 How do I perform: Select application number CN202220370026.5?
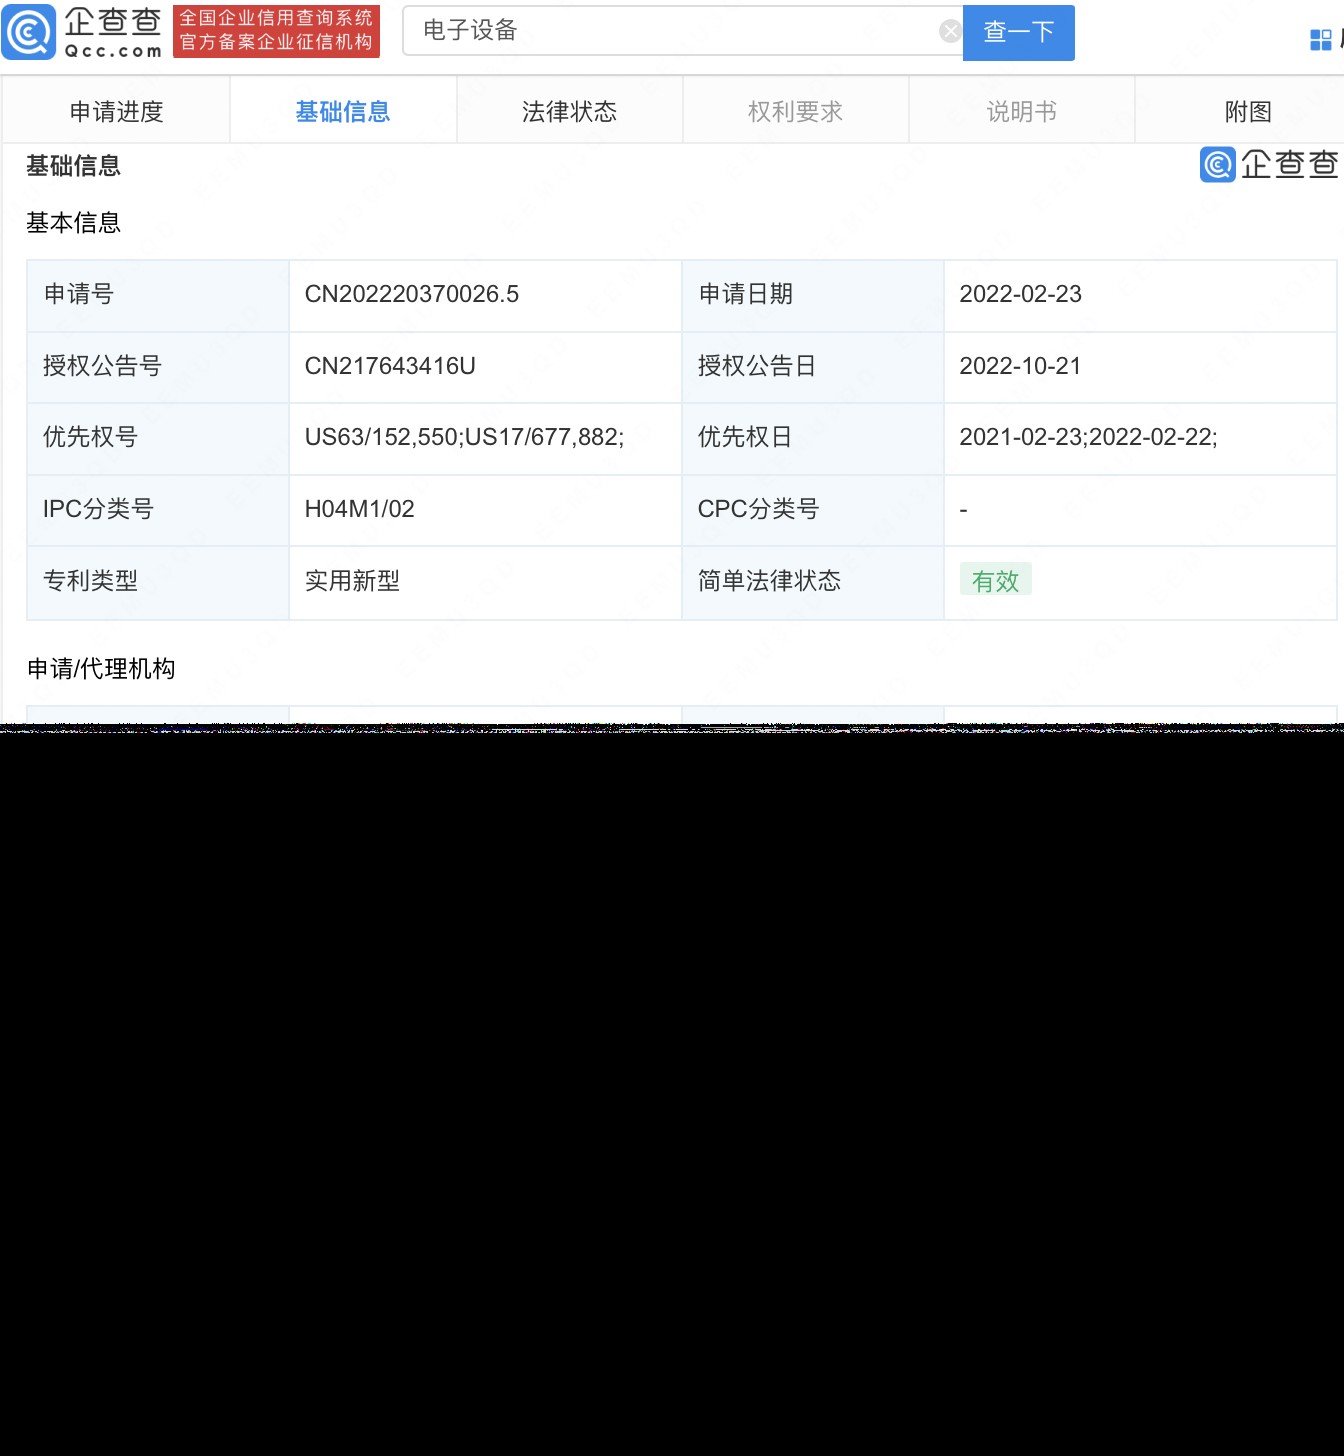[x=412, y=294]
